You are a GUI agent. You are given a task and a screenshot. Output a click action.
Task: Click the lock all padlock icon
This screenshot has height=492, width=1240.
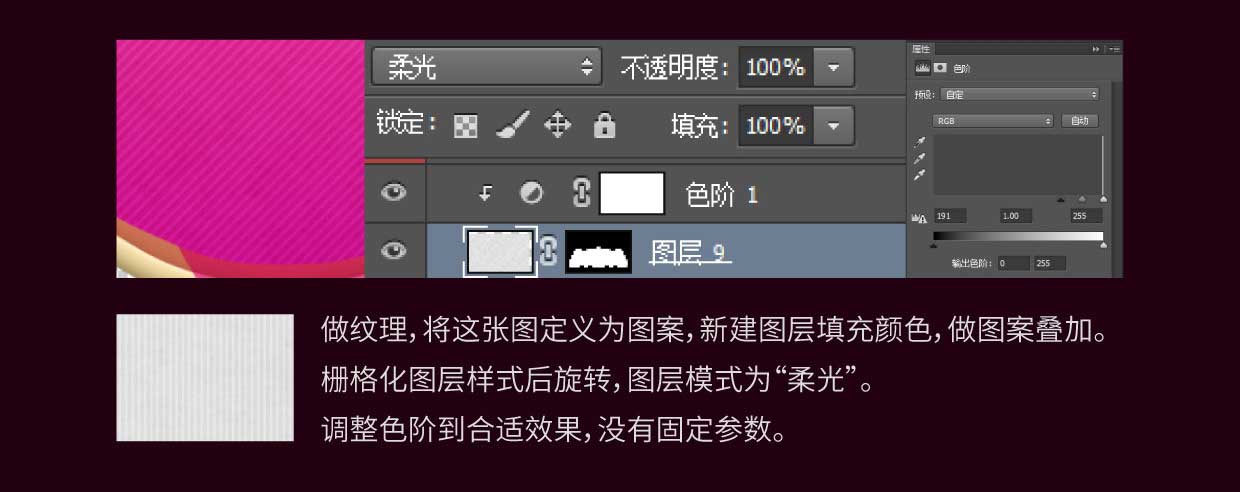tap(604, 125)
